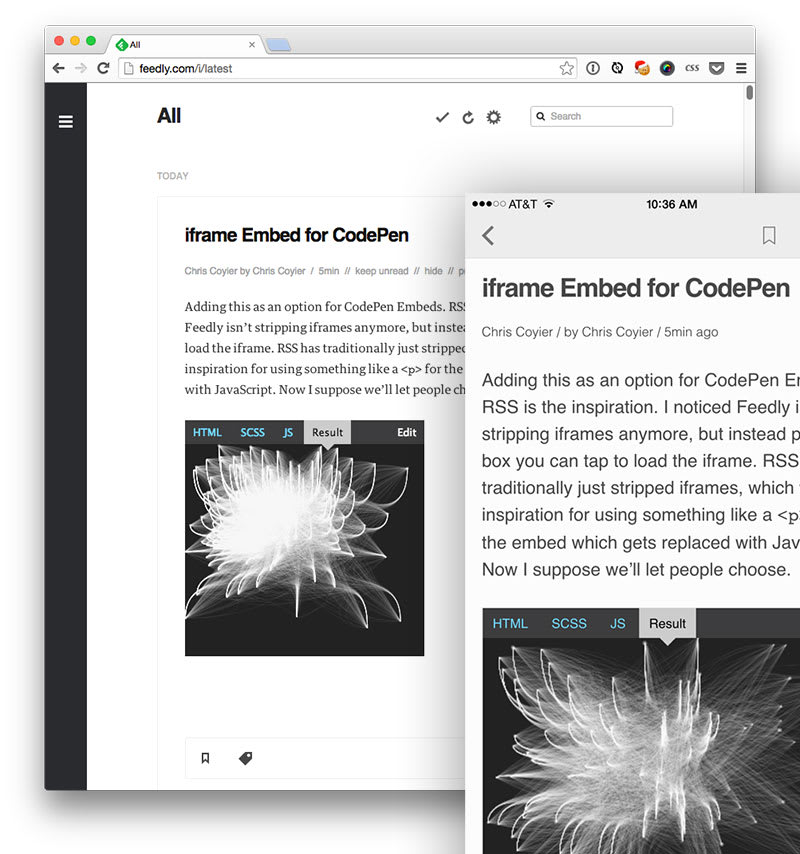
Task: Open the Feedly sidebar hamburger menu
Action: click(66, 121)
